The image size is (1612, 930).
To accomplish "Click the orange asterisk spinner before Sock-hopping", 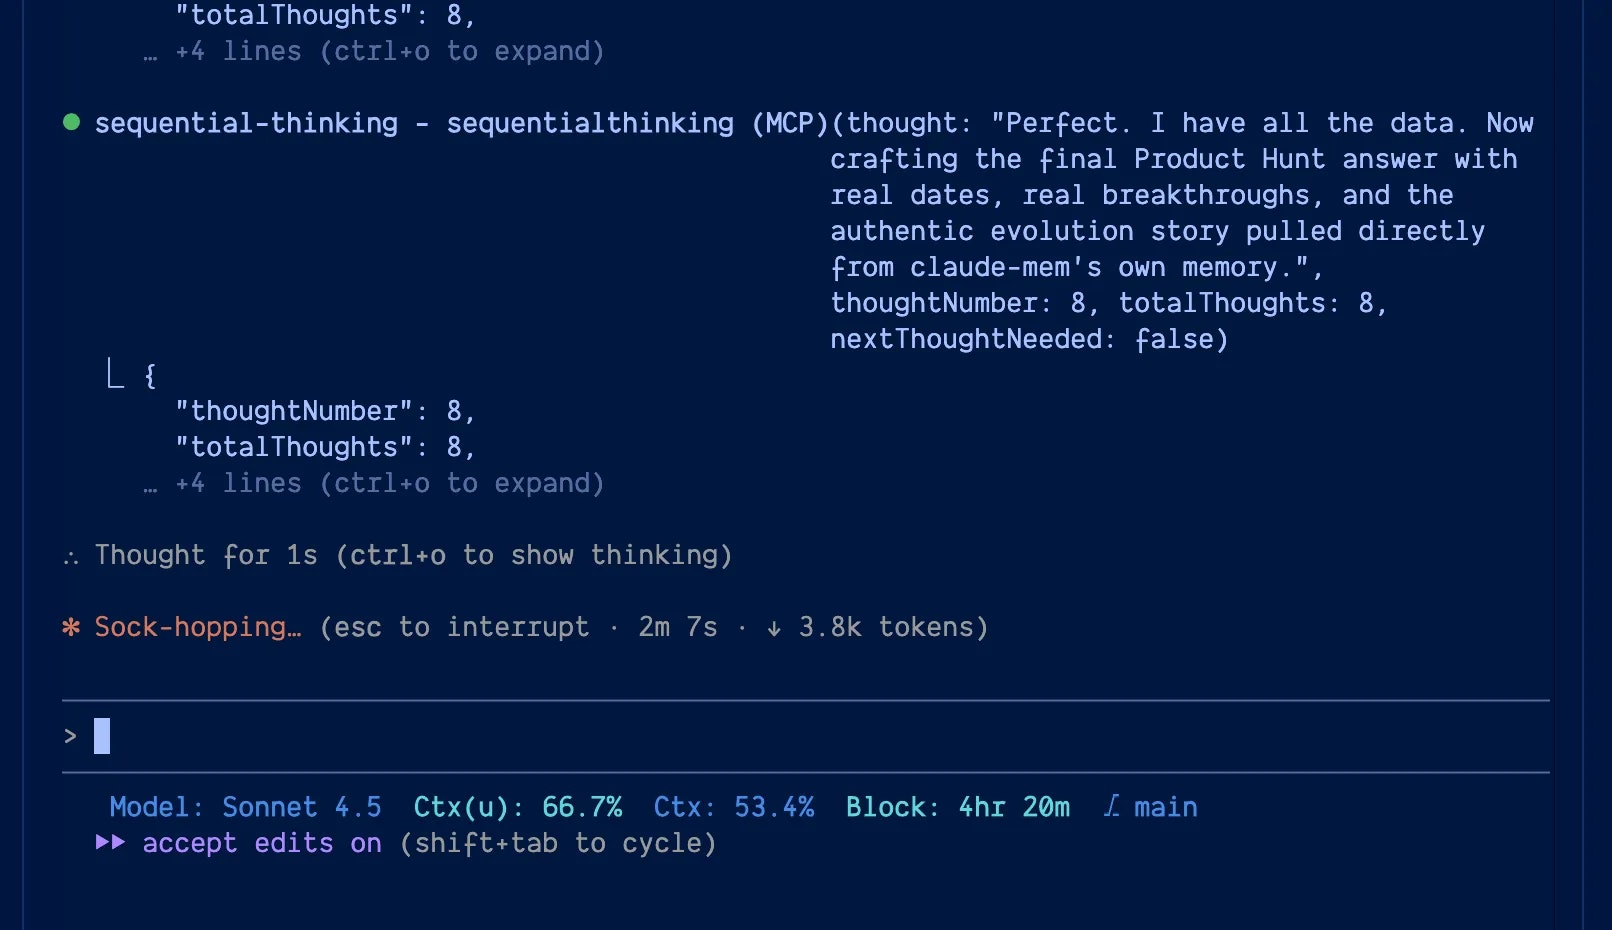I will (x=71, y=627).
